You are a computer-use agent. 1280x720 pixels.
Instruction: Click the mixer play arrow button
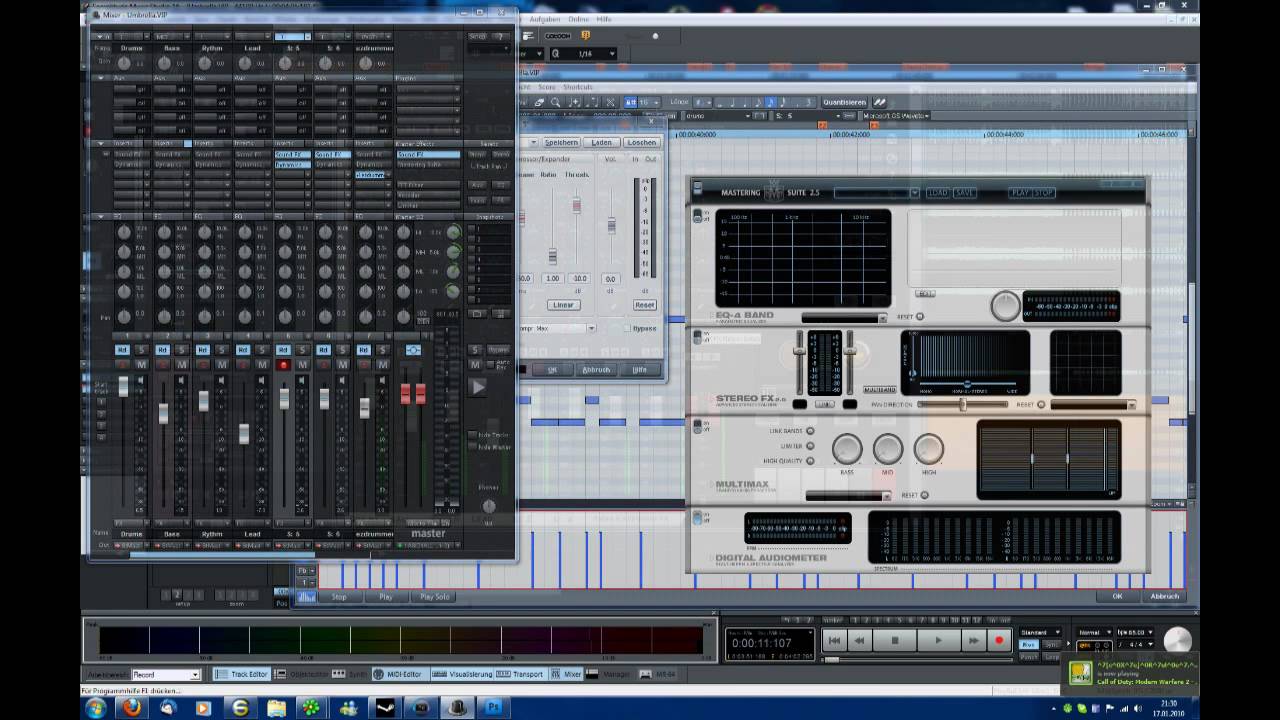click(478, 387)
